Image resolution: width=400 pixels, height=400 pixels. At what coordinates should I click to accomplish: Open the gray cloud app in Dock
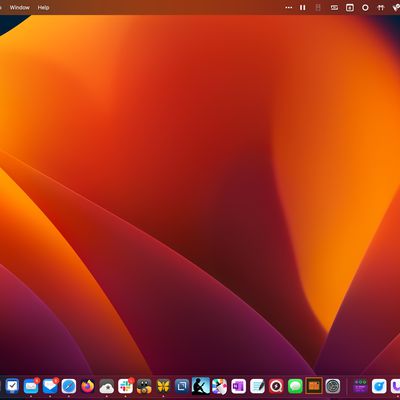(x=107, y=386)
